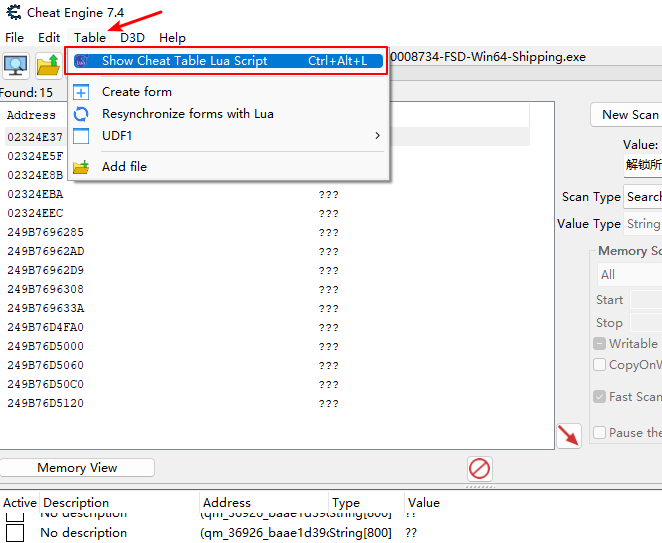The height and width of the screenshot is (543, 662).
Task: Click the Type column header
Action: coord(346,502)
